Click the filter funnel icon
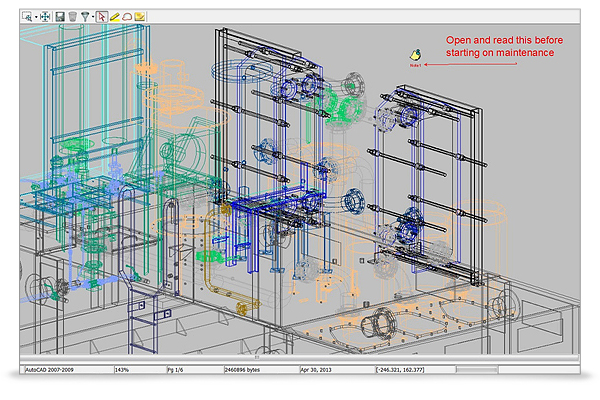The height and width of the screenshot is (400, 600). pyautogui.click(x=85, y=17)
